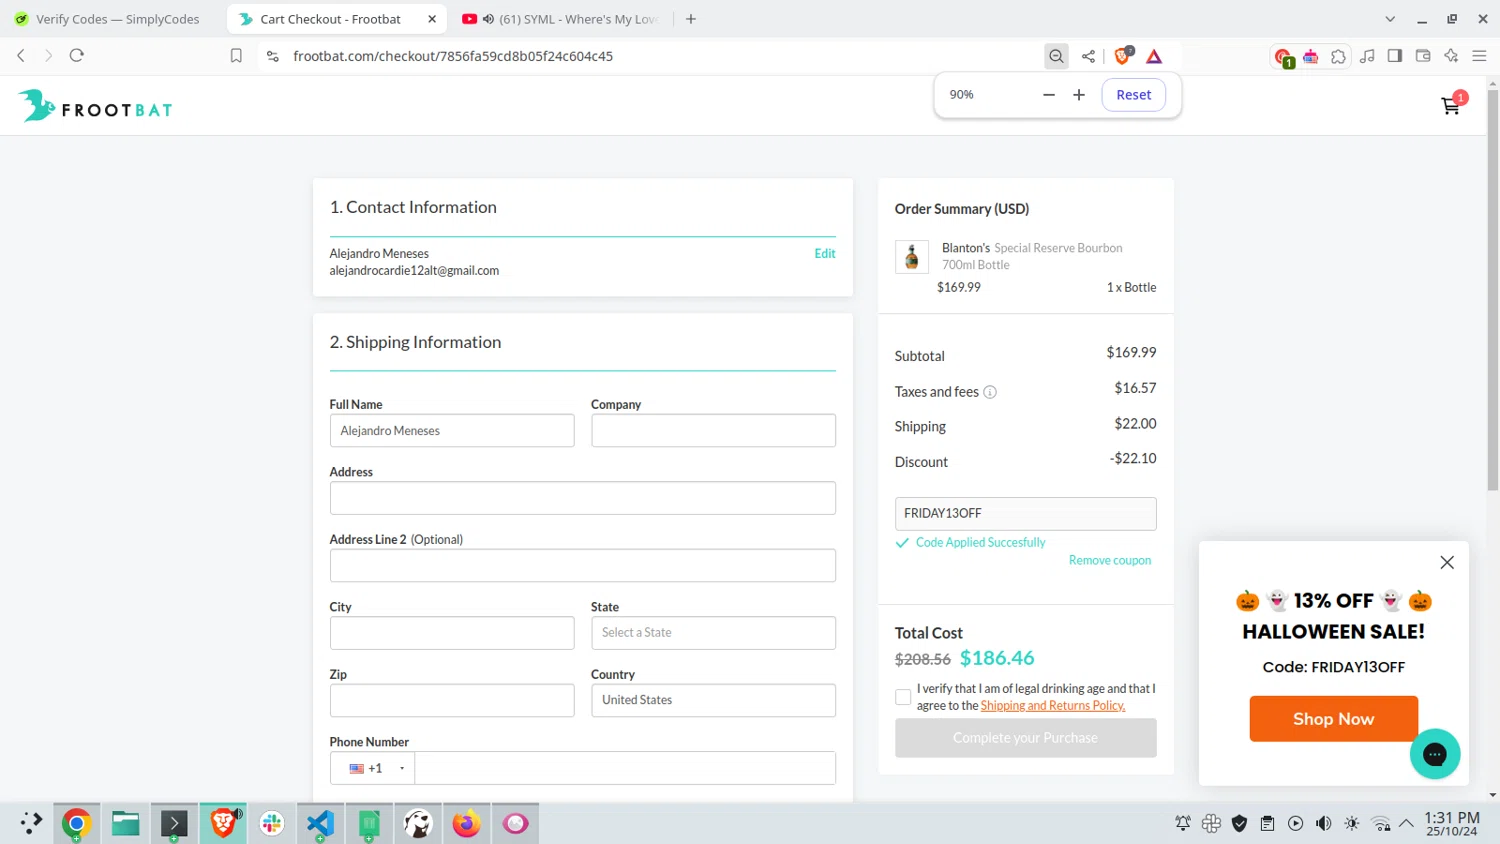Focus the Full Name field
This screenshot has height=844, width=1500.
(x=452, y=431)
